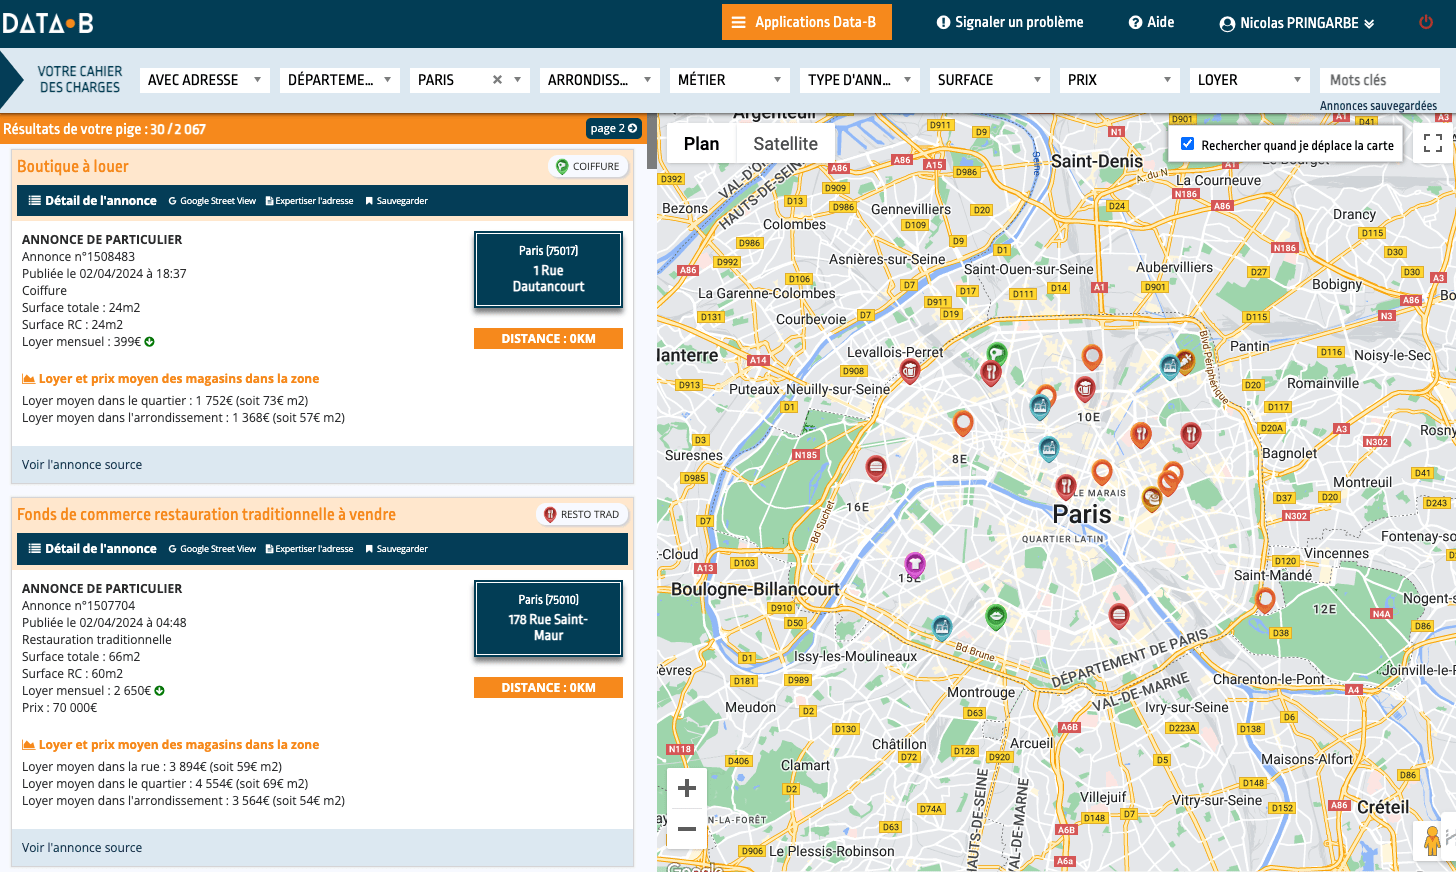This screenshot has width=1456, height=872.
Task: Expand the PRIX filter dropdown
Action: [x=1120, y=80]
